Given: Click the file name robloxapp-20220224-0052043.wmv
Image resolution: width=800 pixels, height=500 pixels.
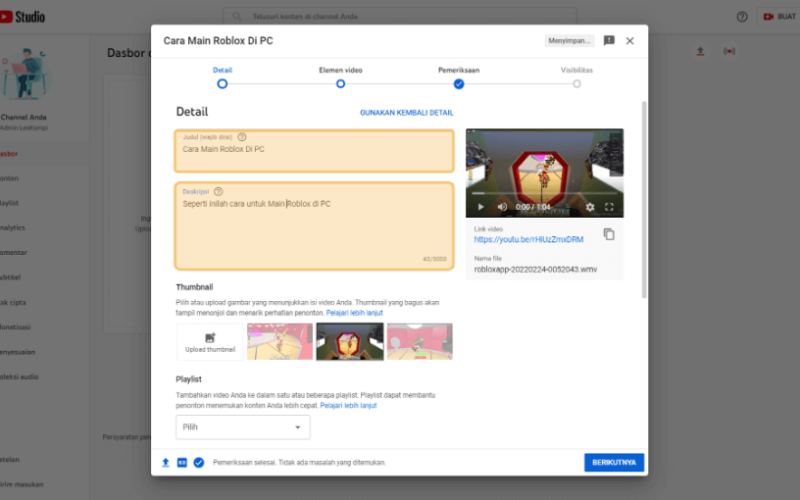Looking at the screenshot, I should pyautogui.click(x=535, y=269).
